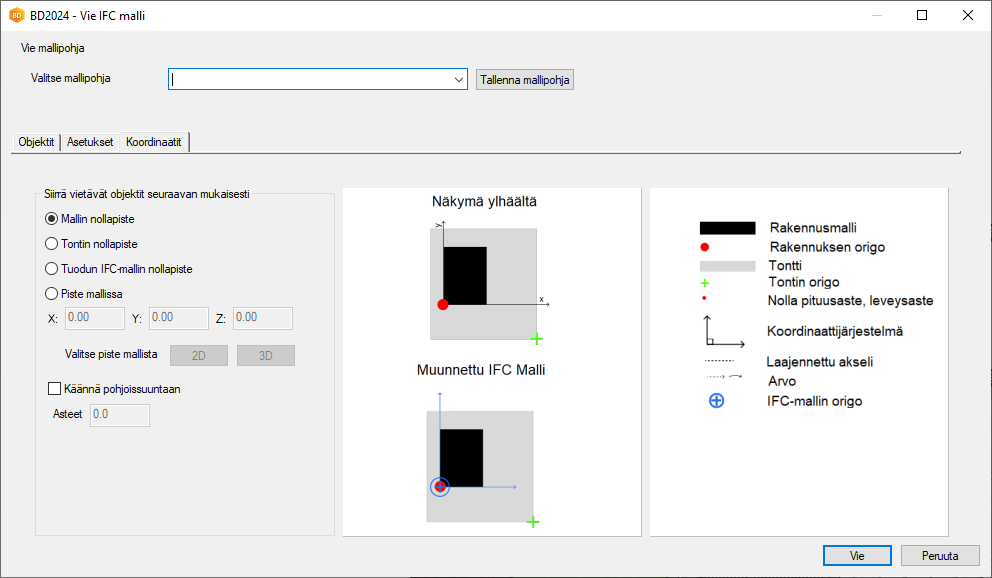Click the black Rakennusmalli legend swatch
The height and width of the screenshot is (578, 992).
pos(726,228)
